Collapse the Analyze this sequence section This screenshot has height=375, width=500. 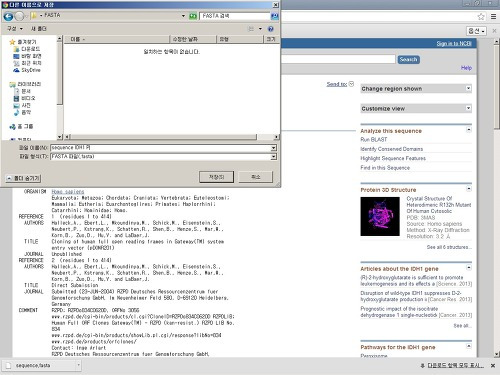[x=469, y=130]
